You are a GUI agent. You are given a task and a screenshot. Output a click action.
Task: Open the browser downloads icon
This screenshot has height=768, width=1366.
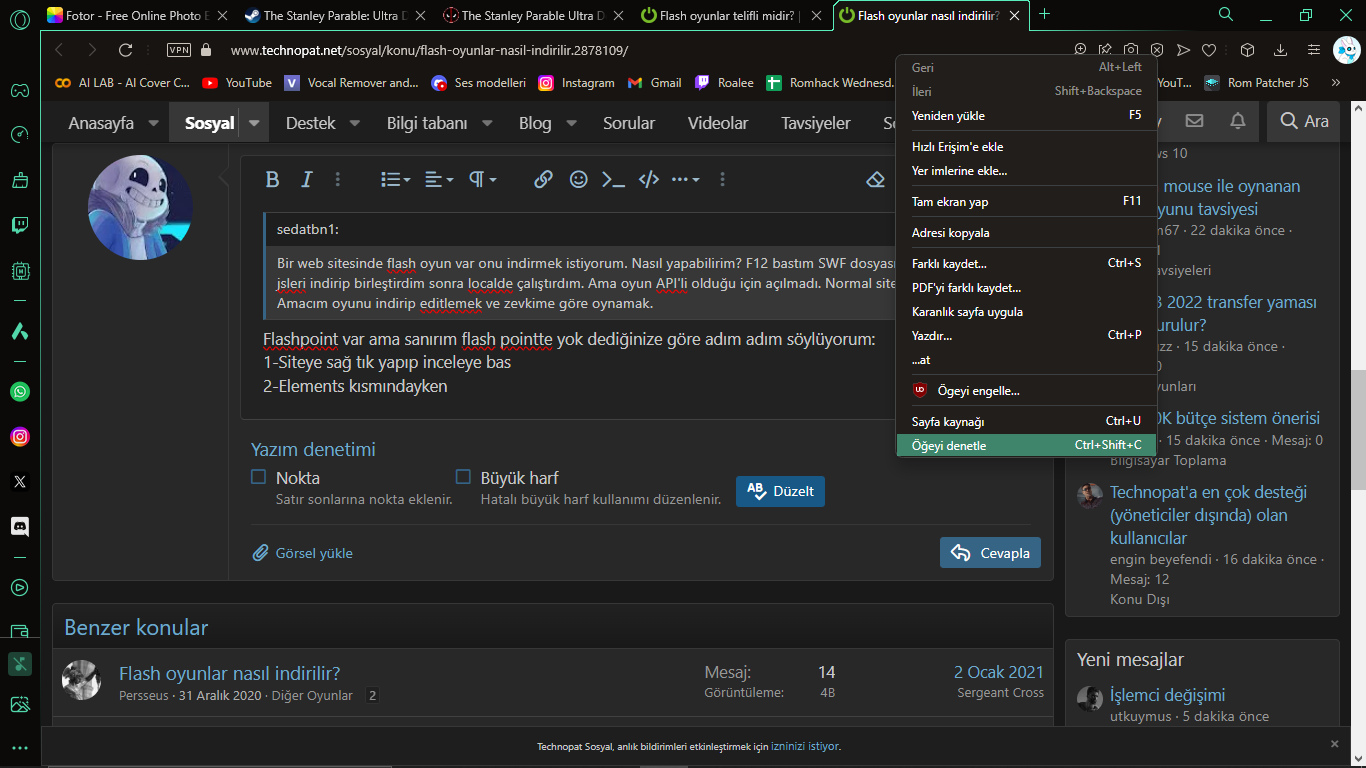click(x=1280, y=50)
